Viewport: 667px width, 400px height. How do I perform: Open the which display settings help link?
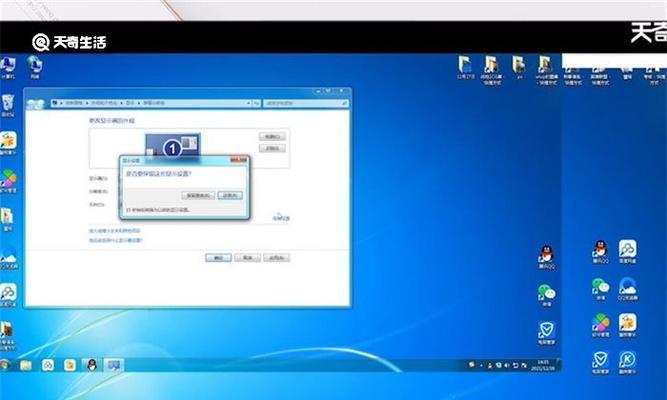click(x=116, y=240)
